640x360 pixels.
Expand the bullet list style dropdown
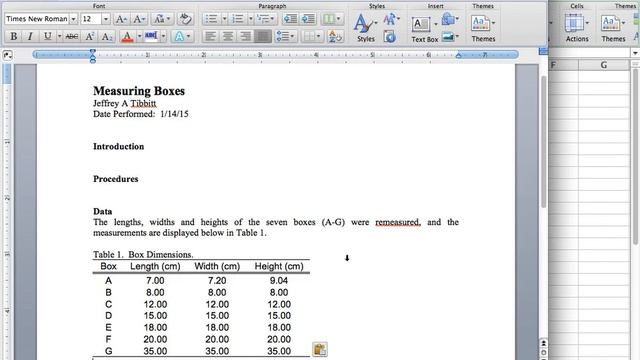point(224,19)
